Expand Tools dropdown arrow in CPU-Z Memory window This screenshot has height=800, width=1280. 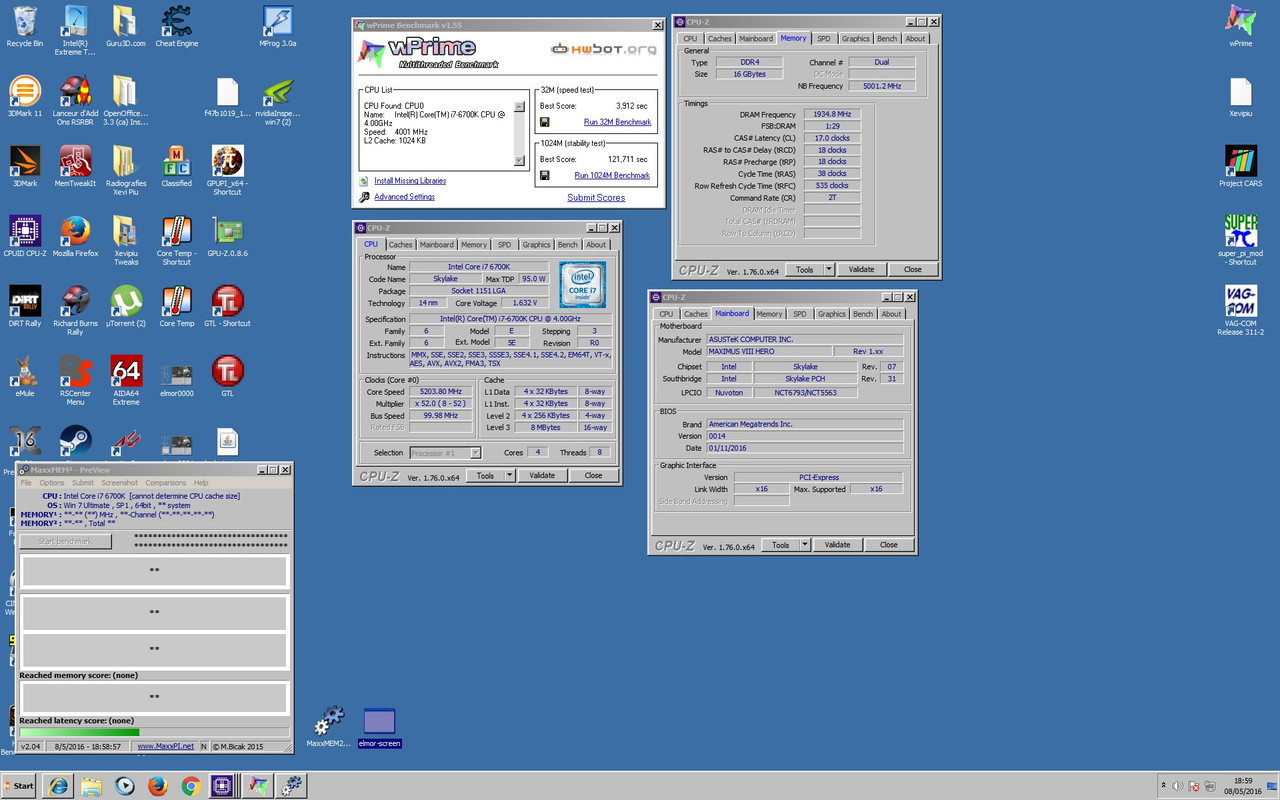829,269
